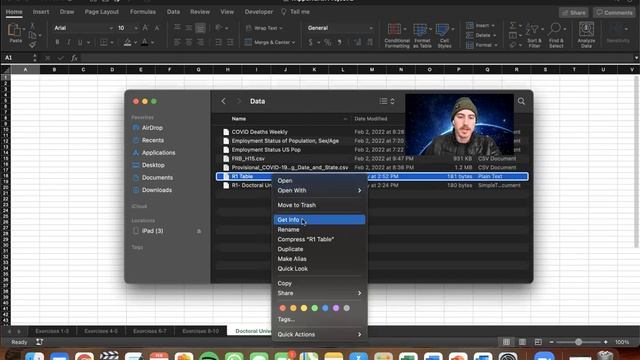Switch to Page Break Preview in status bar
Viewport: 640px width, 360px height.
coord(538,342)
